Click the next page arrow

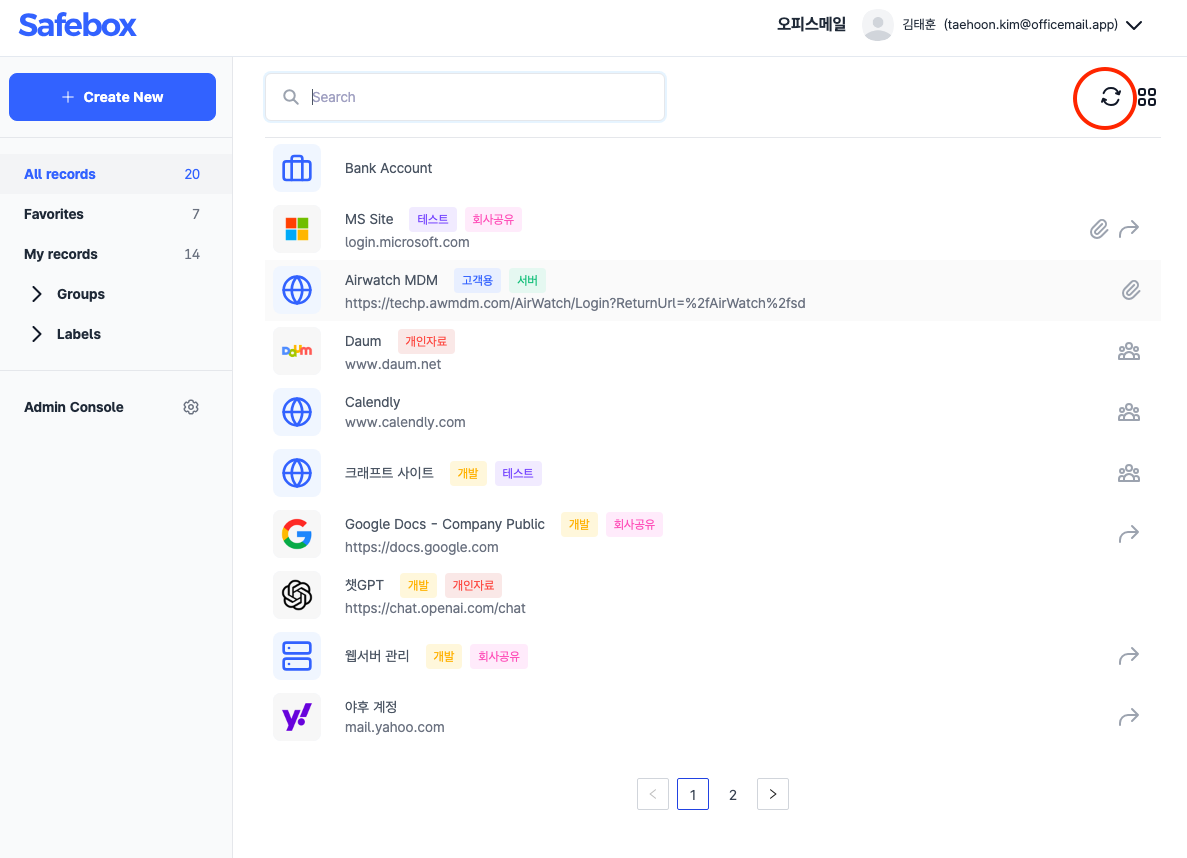[x=773, y=795]
